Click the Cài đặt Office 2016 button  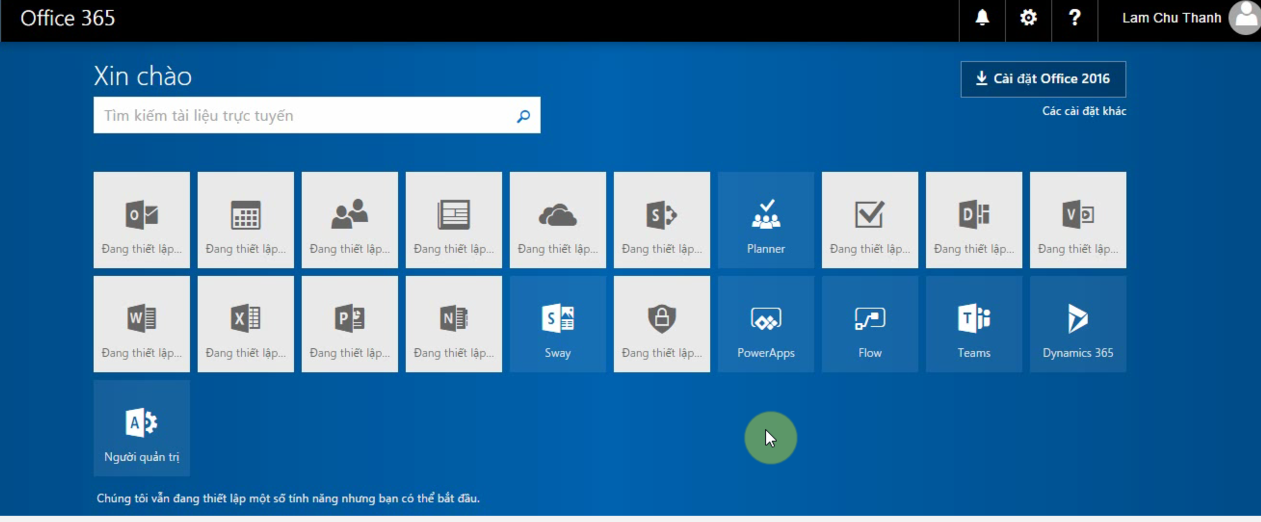point(1042,79)
